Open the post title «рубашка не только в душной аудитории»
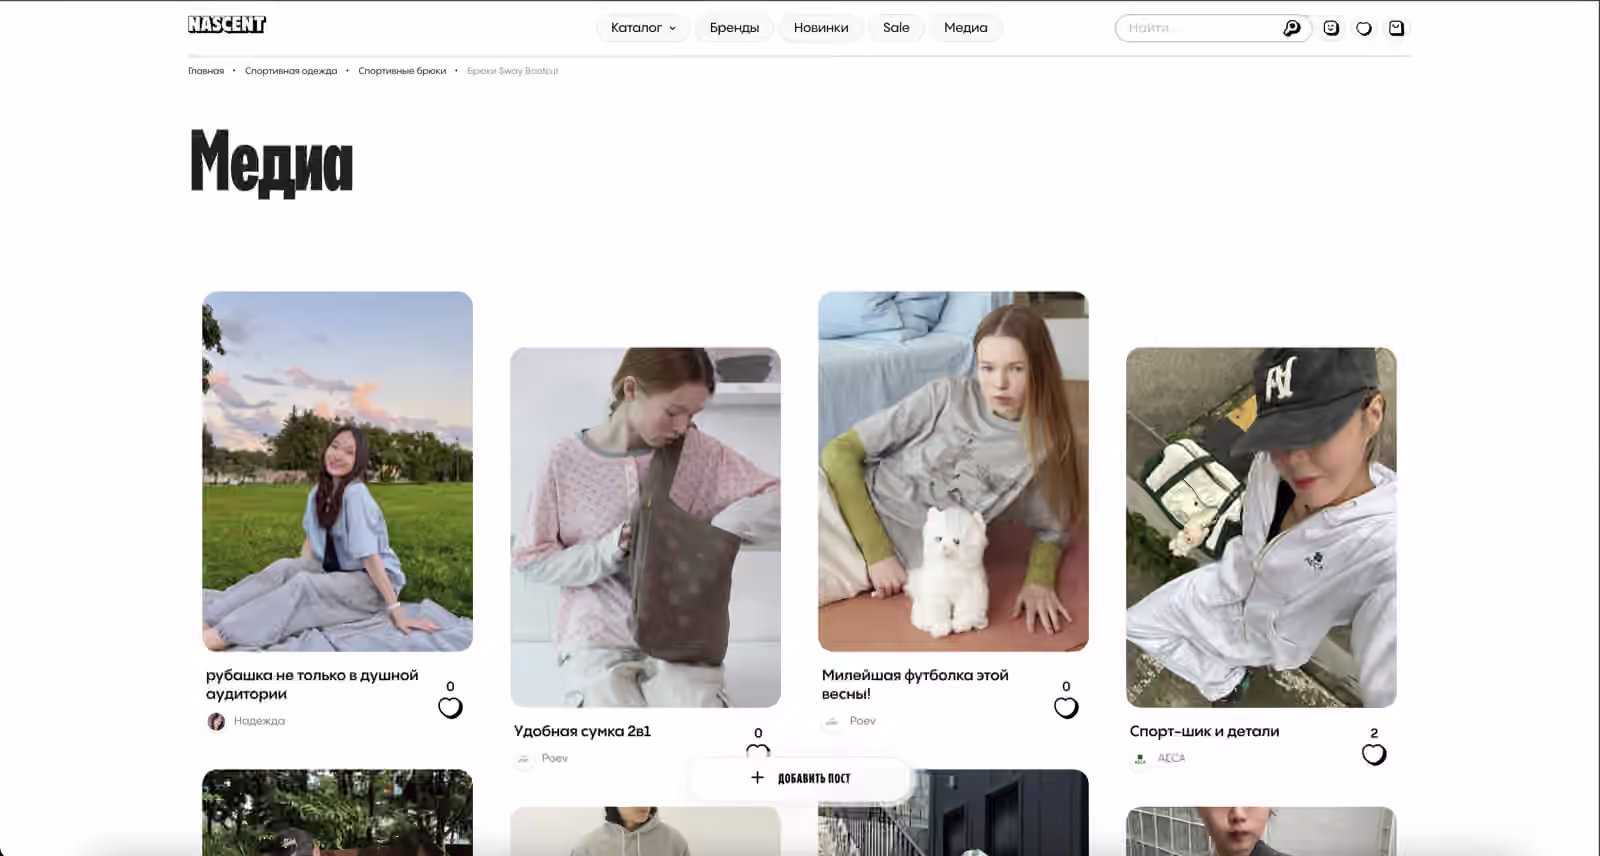Viewport: 1600px width, 856px height. click(x=312, y=685)
